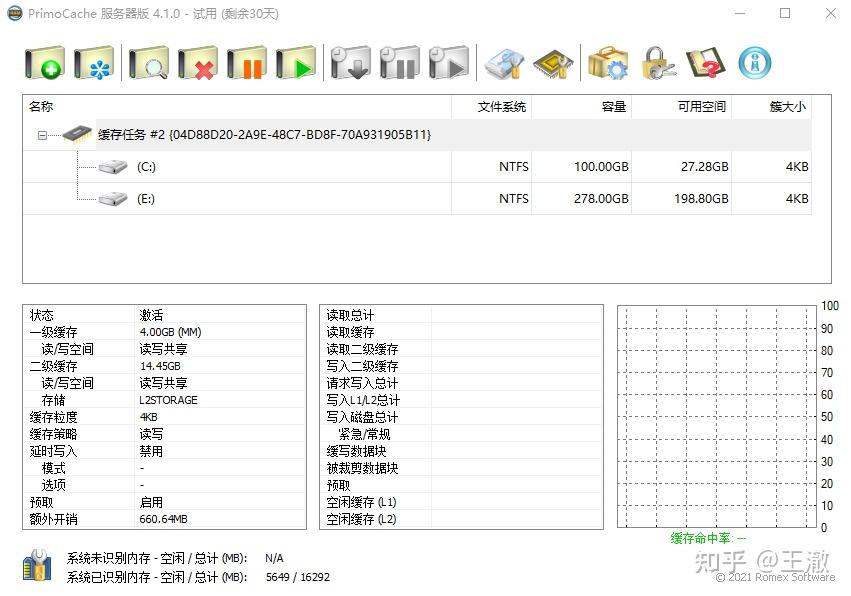Click the 缓存命中率 label under the chart

(x=708, y=538)
